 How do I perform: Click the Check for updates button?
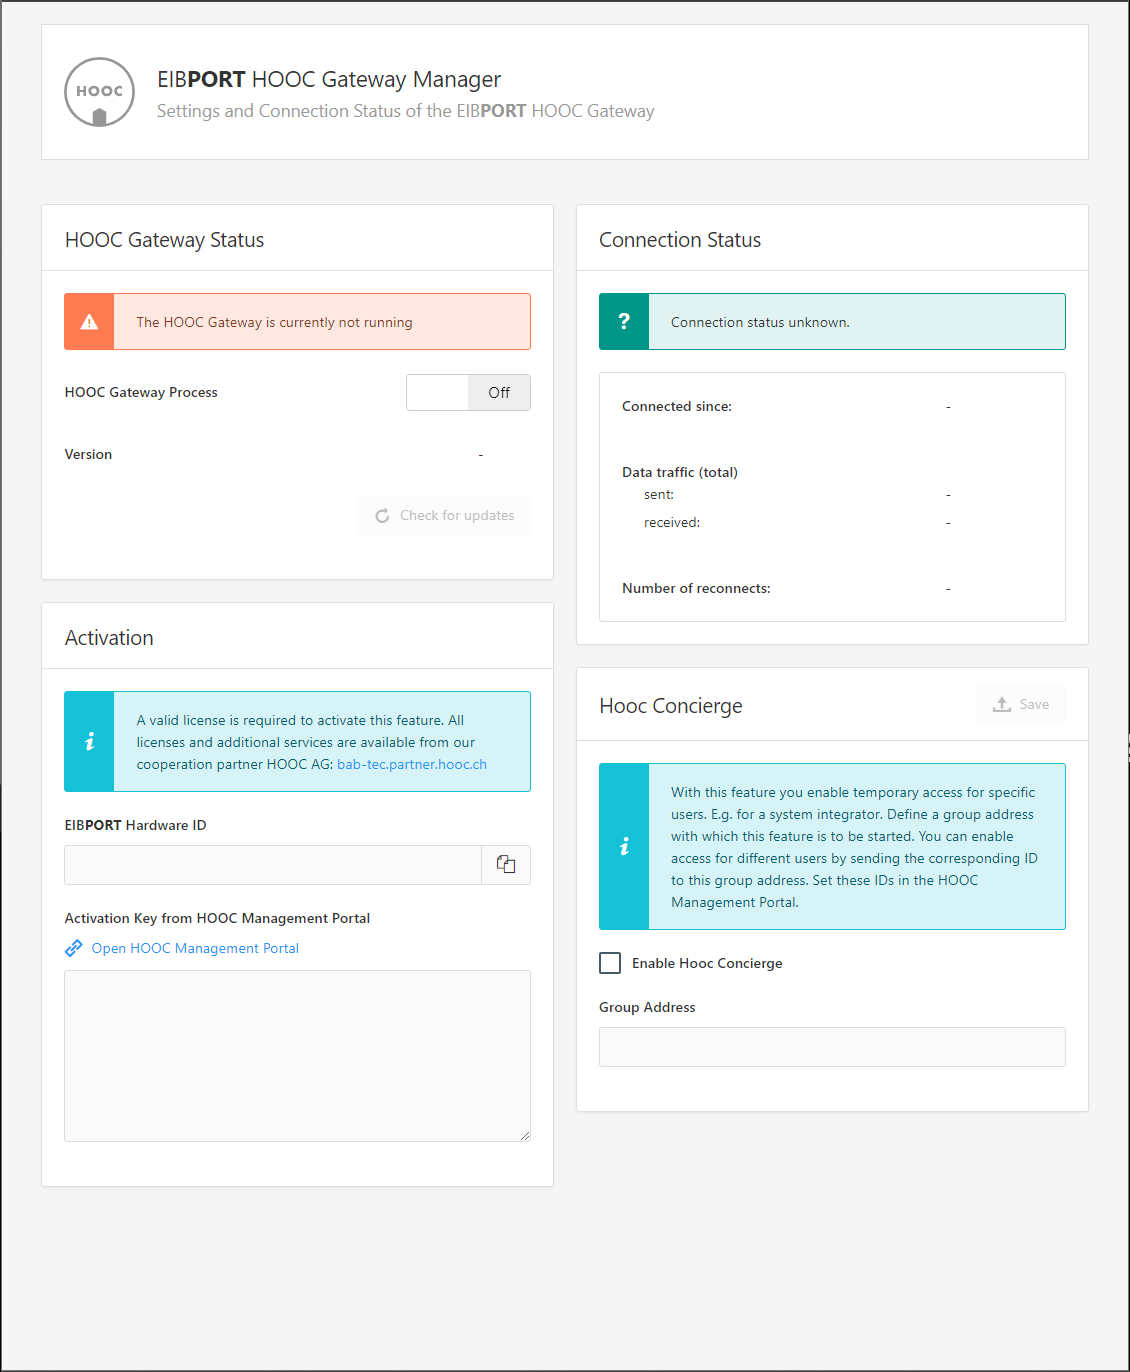[x=444, y=516]
